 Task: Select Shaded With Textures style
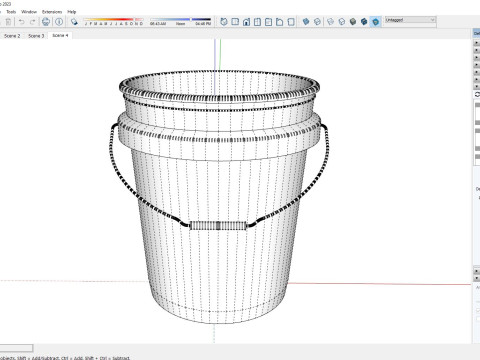(x=364, y=22)
